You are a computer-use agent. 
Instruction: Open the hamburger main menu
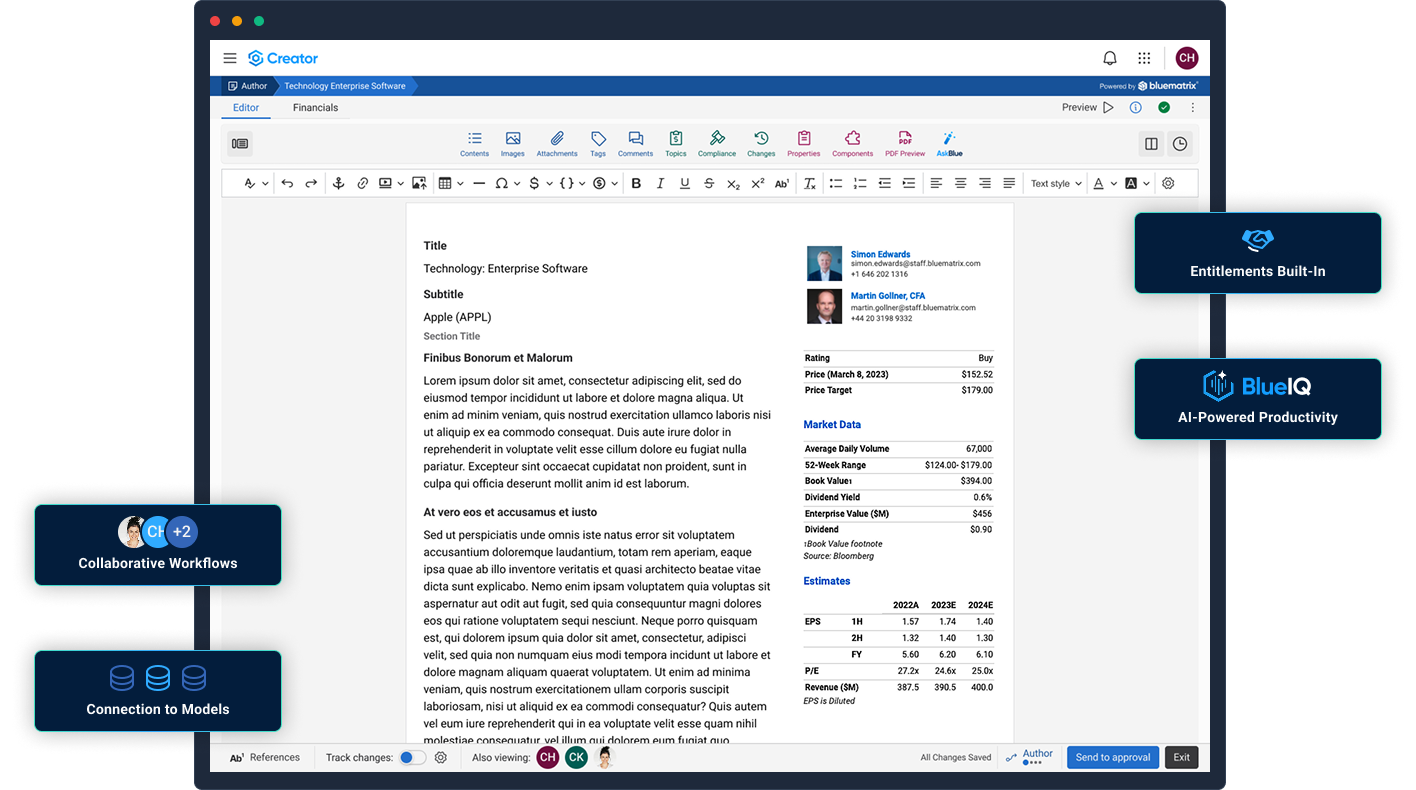(x=230, y=58)
